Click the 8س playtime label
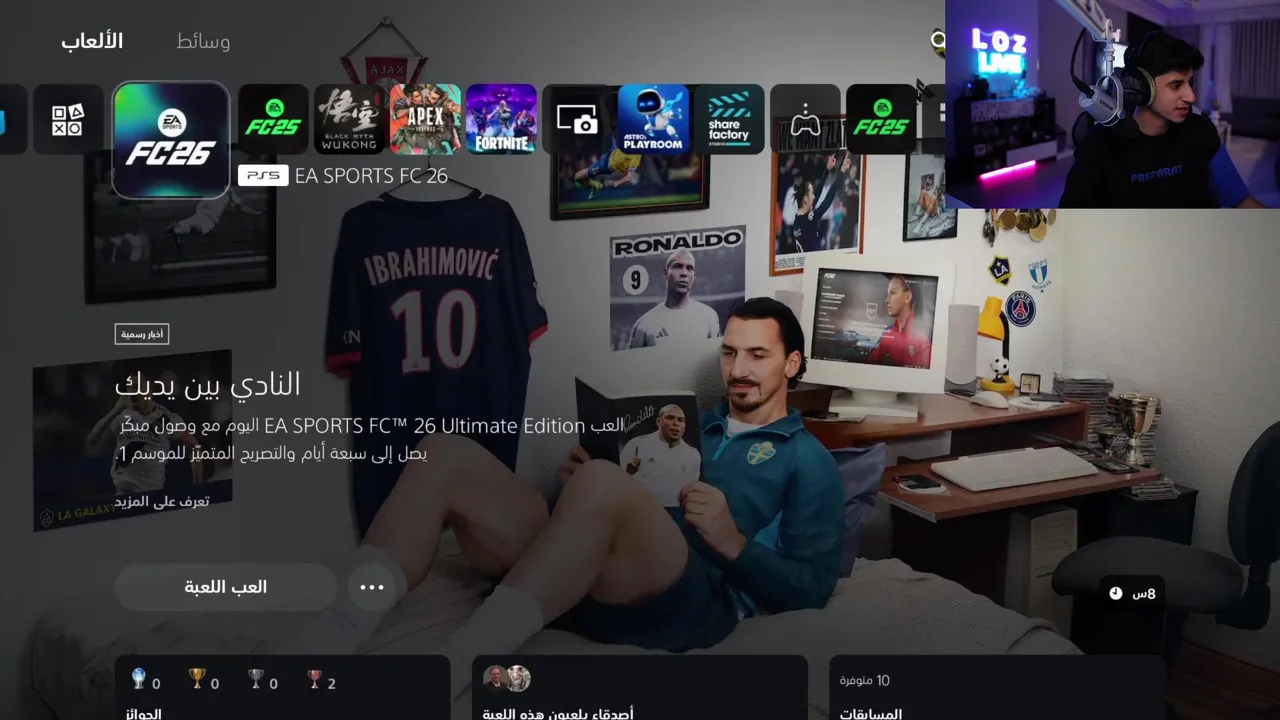The height and width of the screenshot is (720, 1280). click(x=1144, y=593)
